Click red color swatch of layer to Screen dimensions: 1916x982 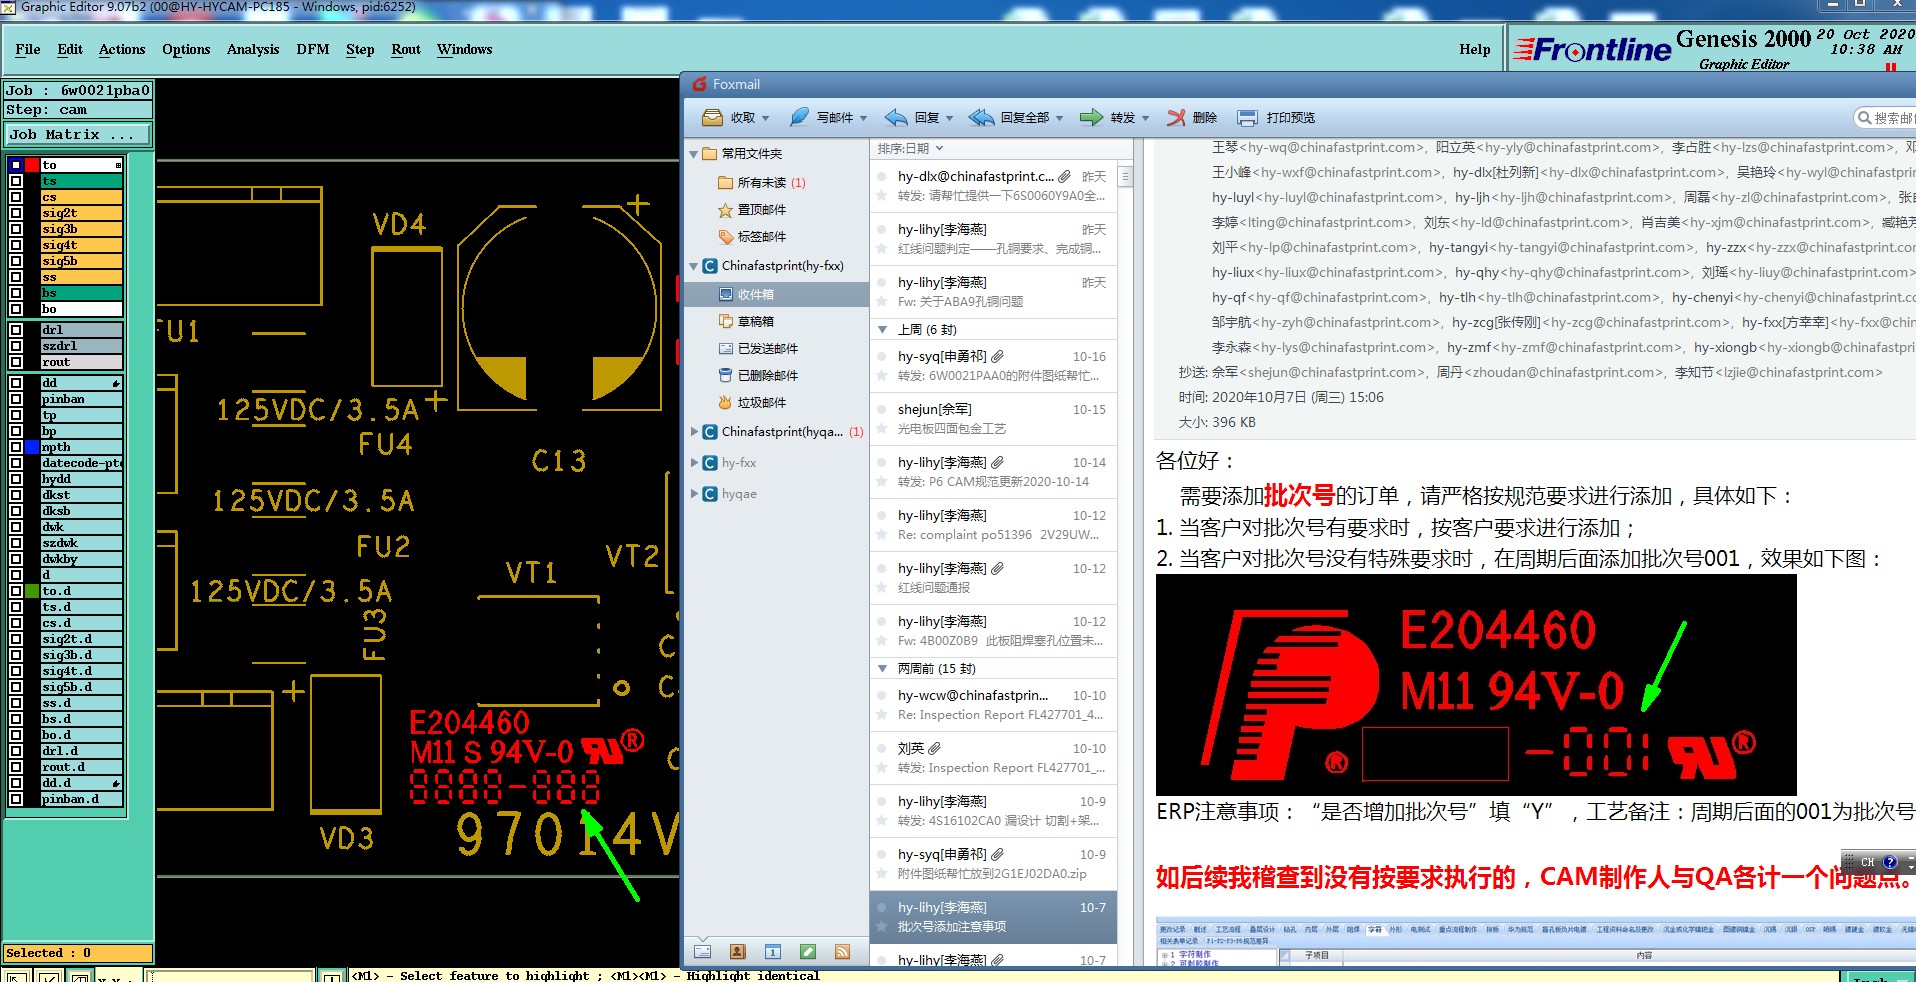pyautogui.click(x=32, y=165)
